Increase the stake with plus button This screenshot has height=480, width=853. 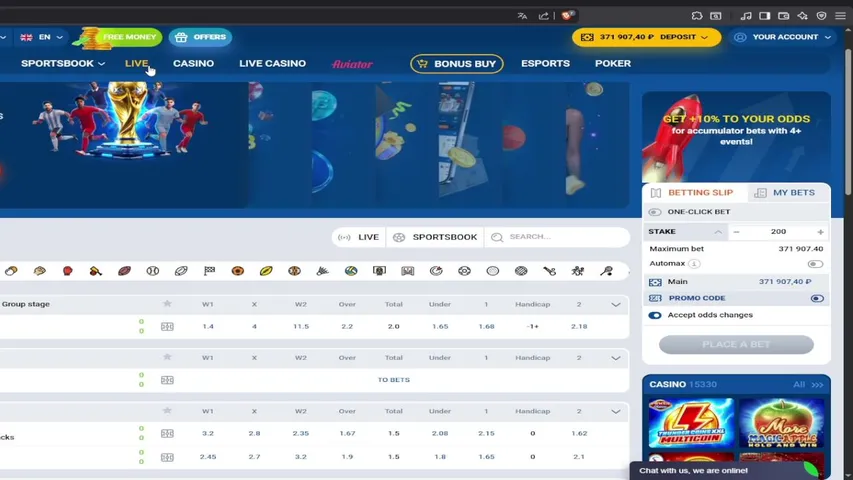820,232
